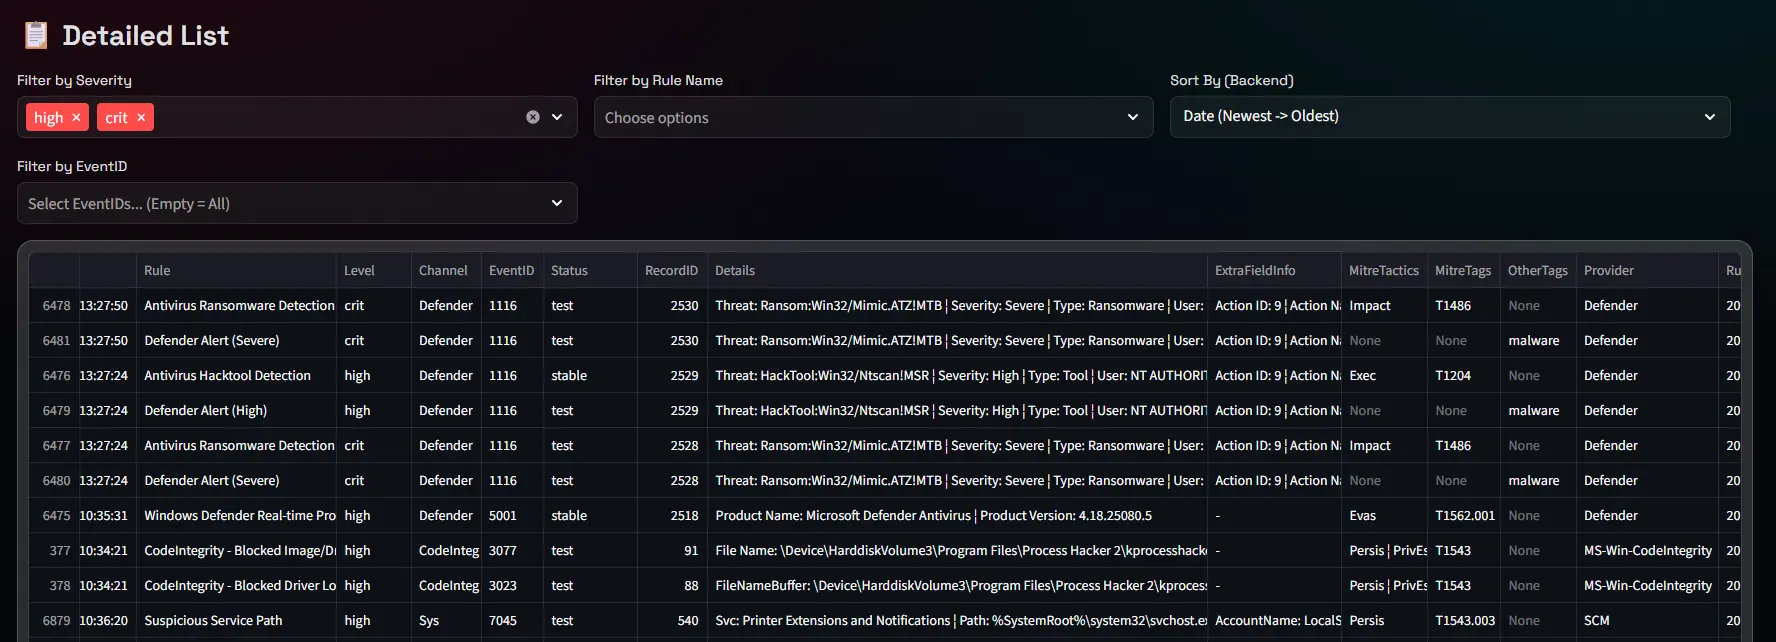Sort table by Rule column header
The width and height of the screenshot is (1776, 642).
coord(157,271)
